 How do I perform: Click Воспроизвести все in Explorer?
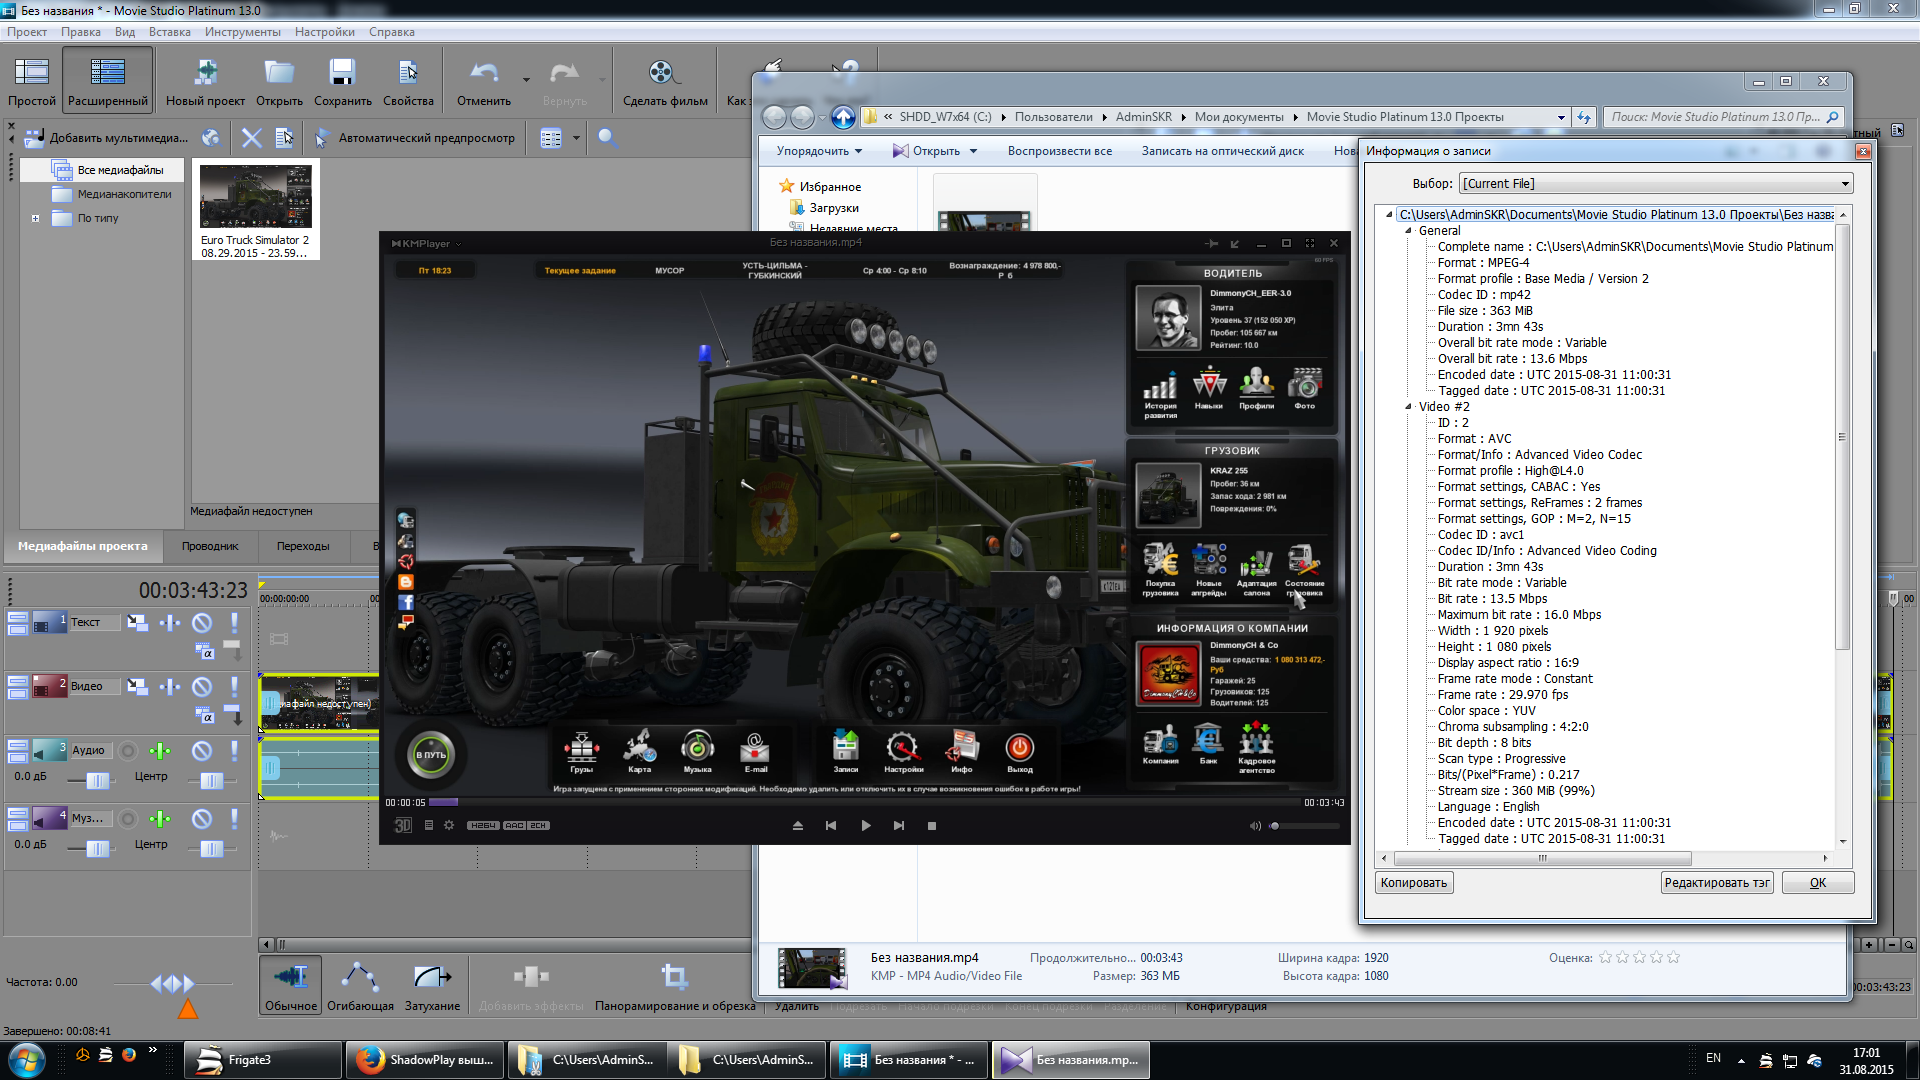(1060, 151)
